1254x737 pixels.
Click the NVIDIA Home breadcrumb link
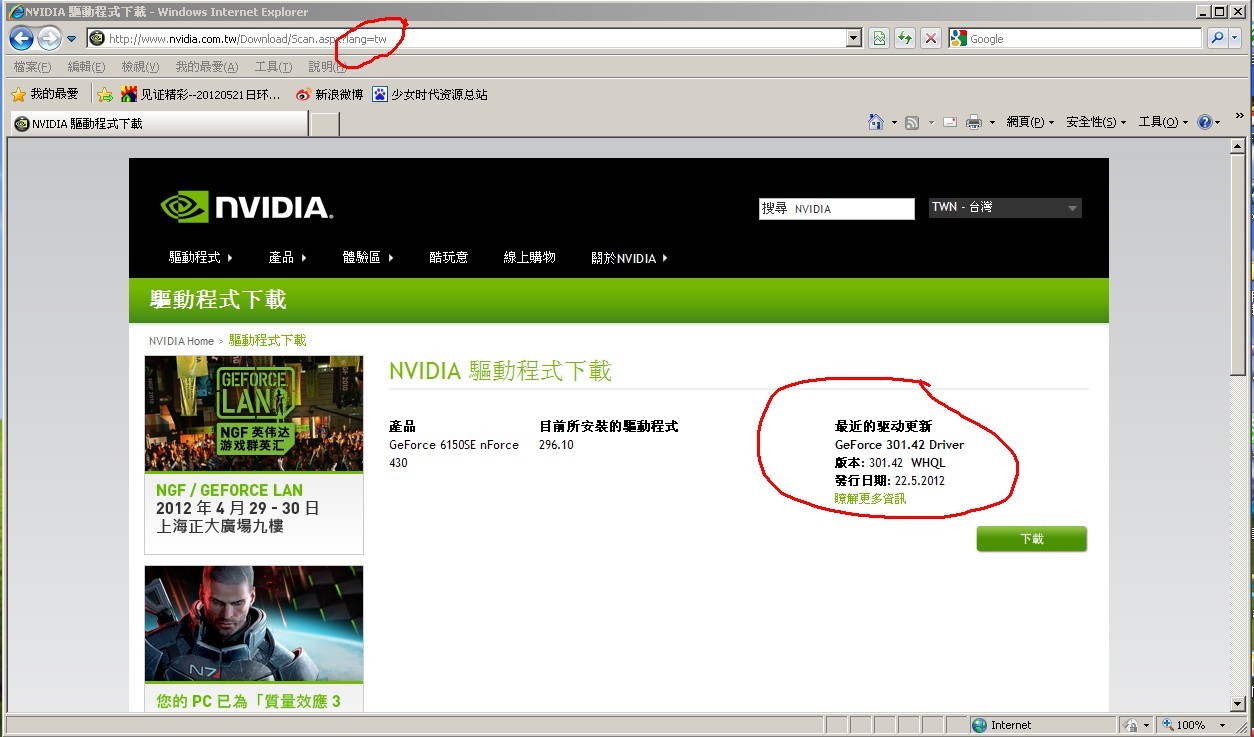181,341
